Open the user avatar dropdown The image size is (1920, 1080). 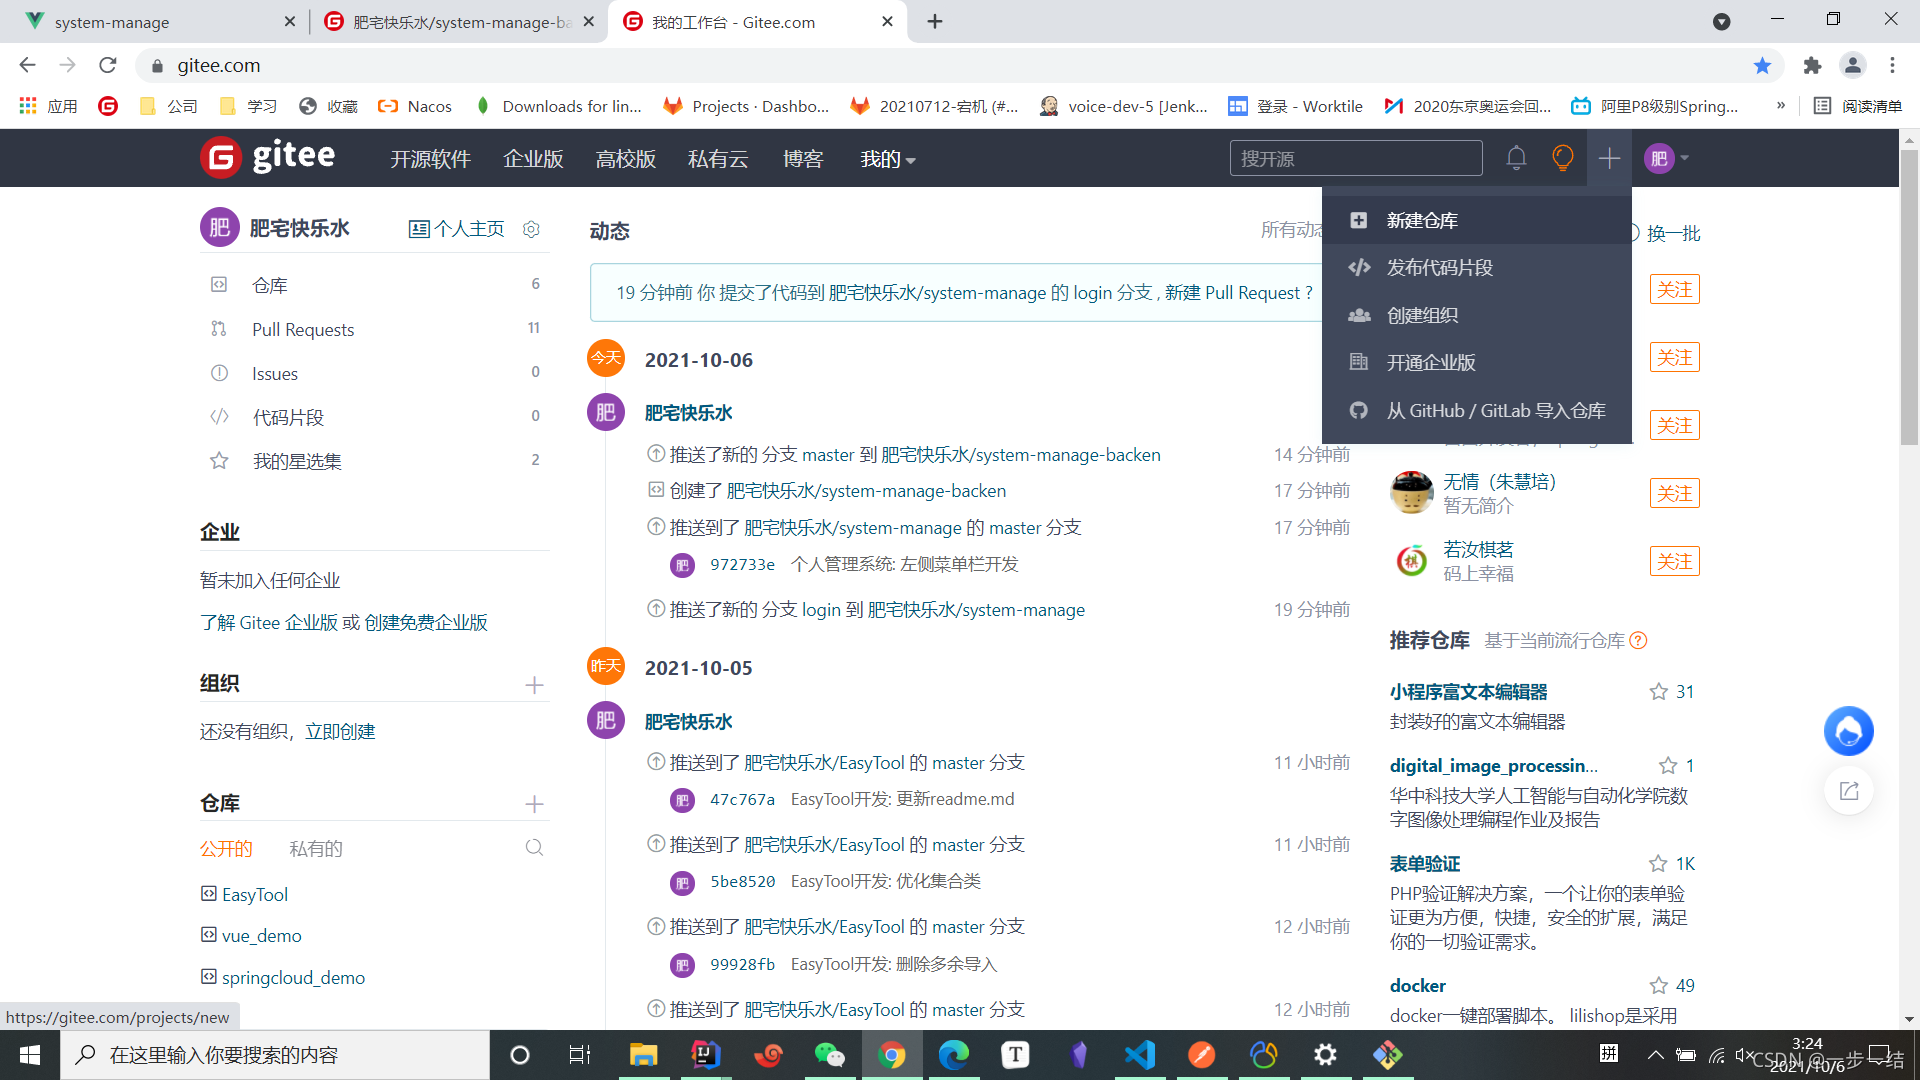(x=1663, y=158)
